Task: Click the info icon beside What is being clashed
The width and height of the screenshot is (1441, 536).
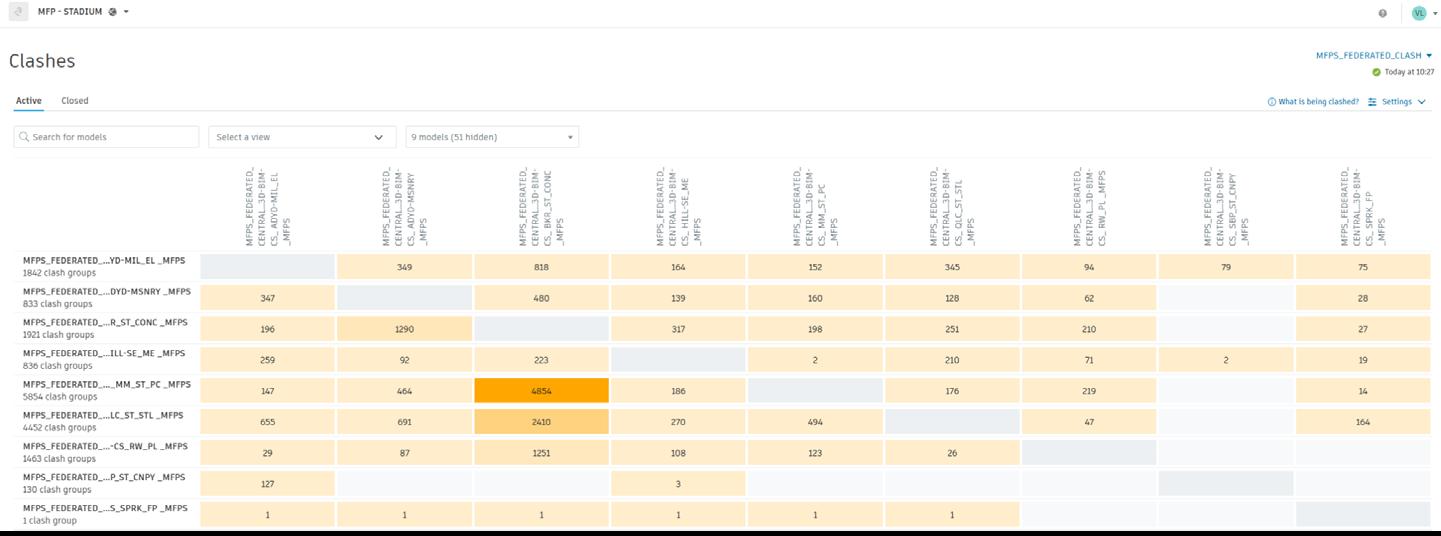Action: point(1272,102)
